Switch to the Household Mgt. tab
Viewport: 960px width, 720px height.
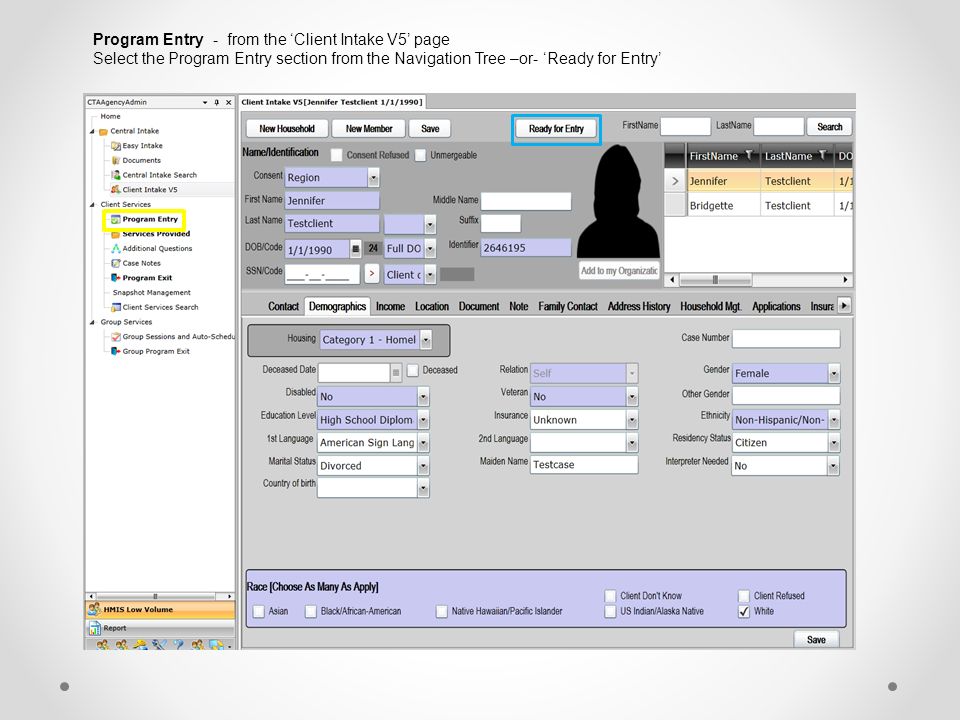pyautogui.click(x=711, y=306)
